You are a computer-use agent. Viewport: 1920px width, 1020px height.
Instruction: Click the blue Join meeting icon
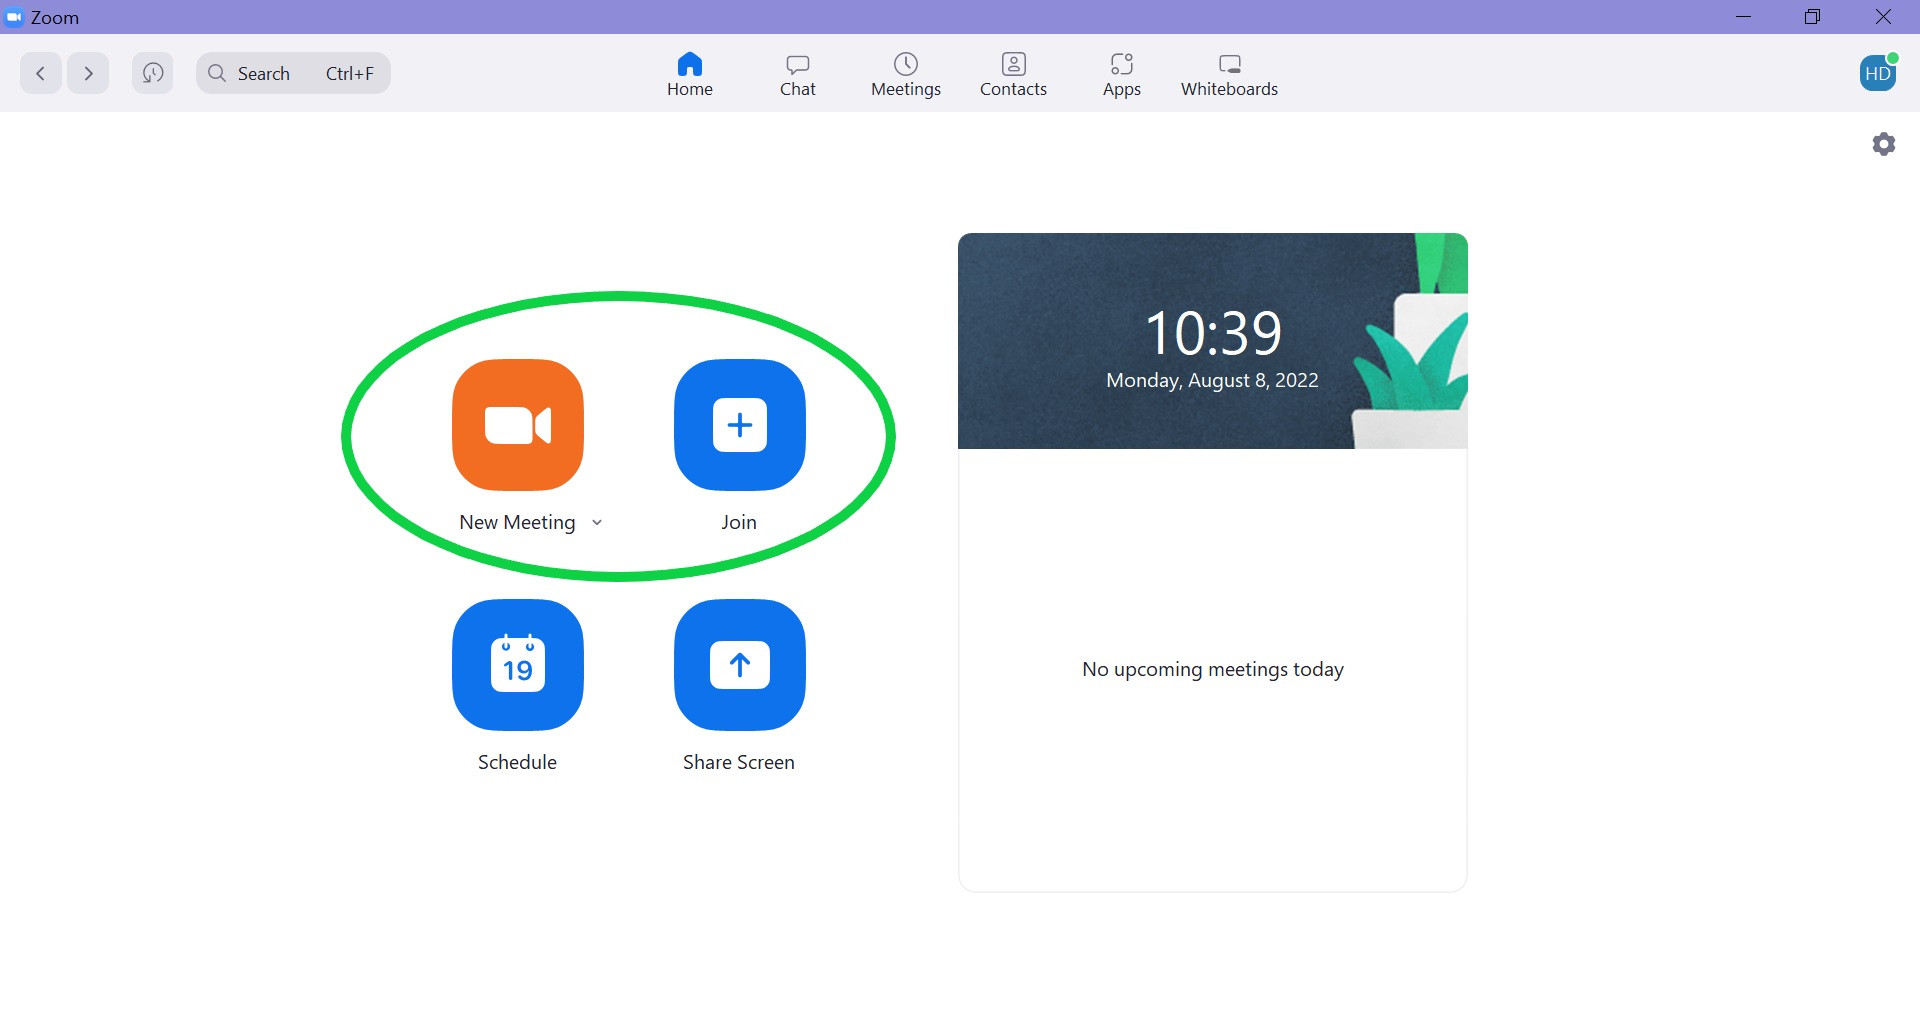(740, 425)
